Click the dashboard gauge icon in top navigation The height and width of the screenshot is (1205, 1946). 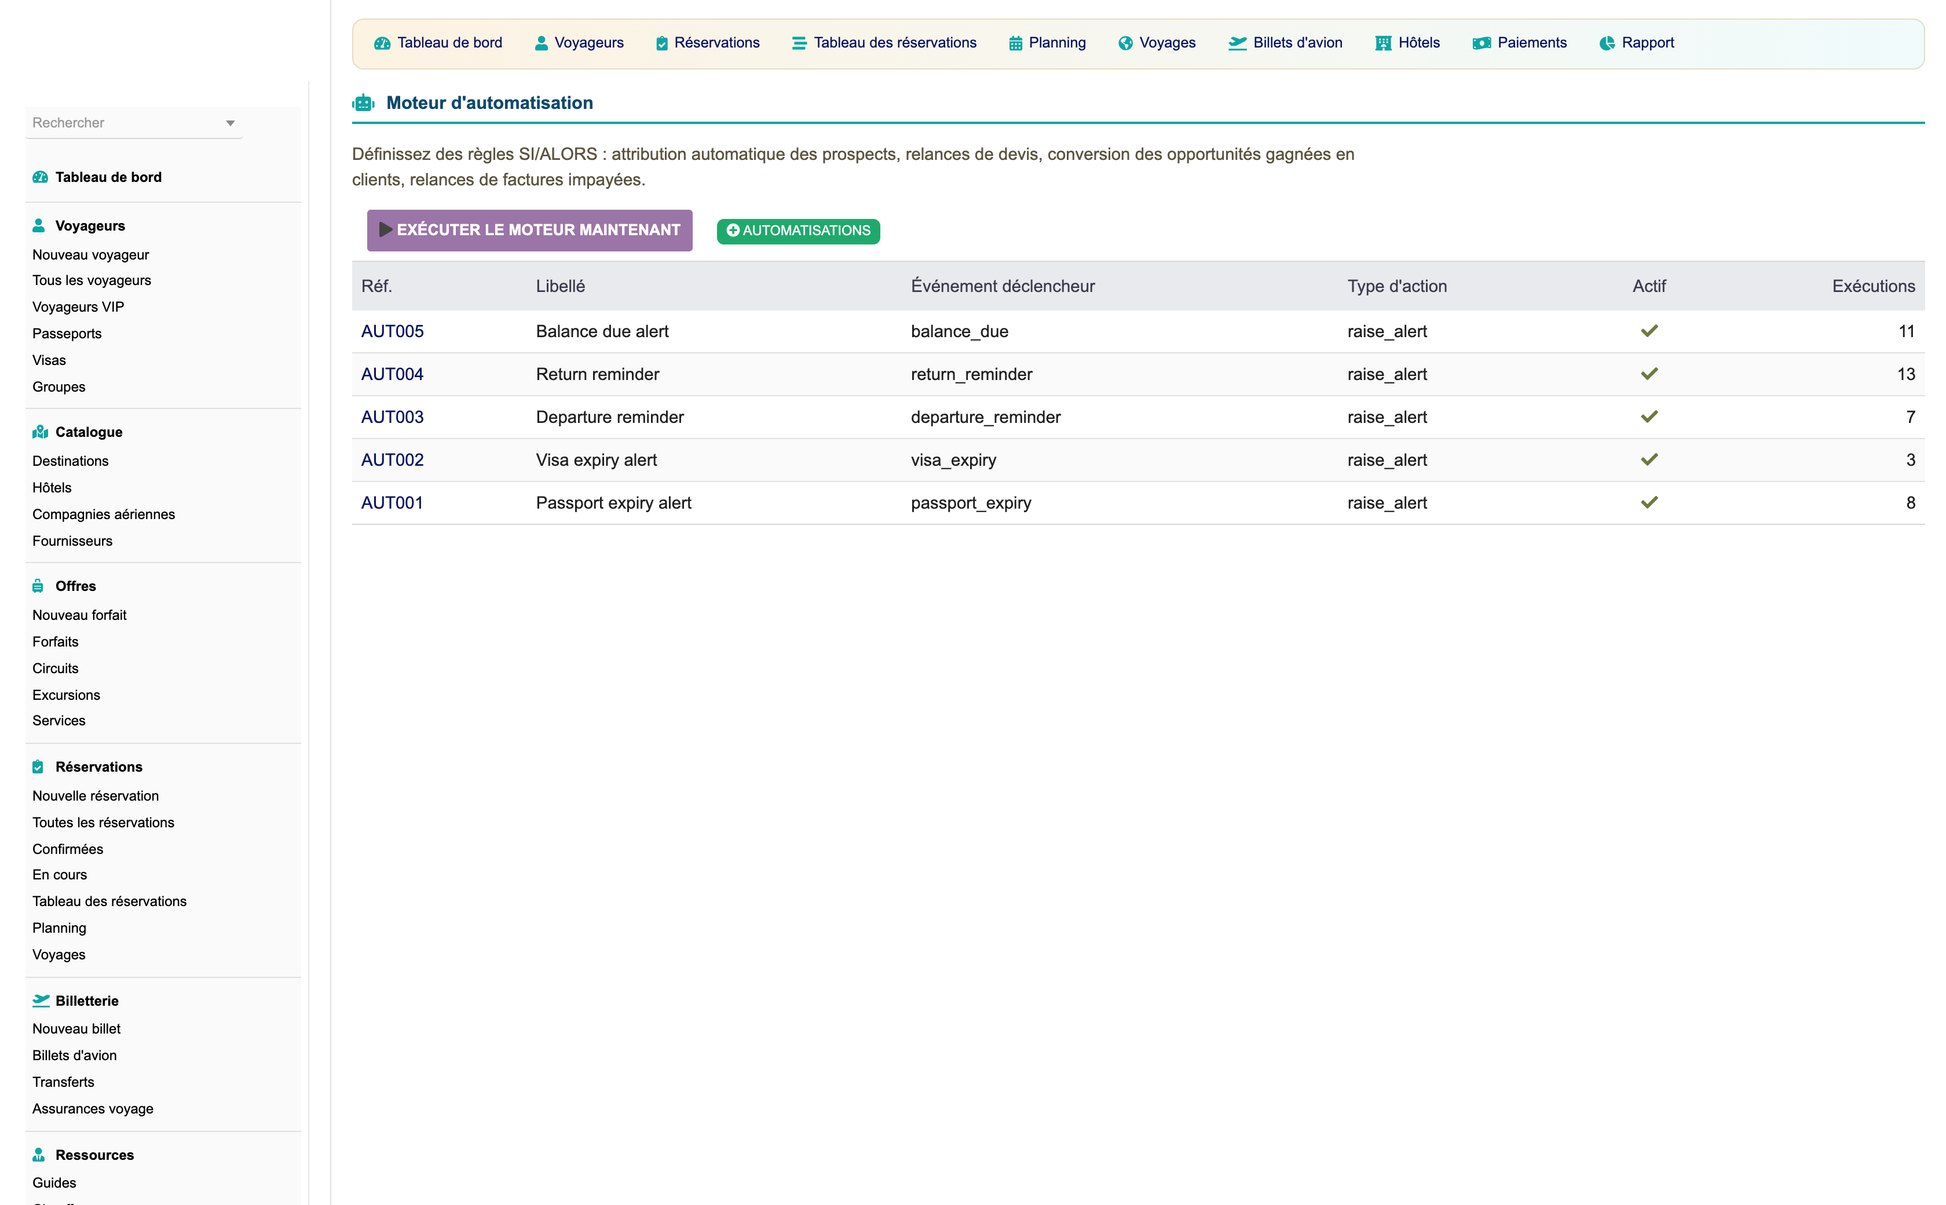click(x=382, y=43)
